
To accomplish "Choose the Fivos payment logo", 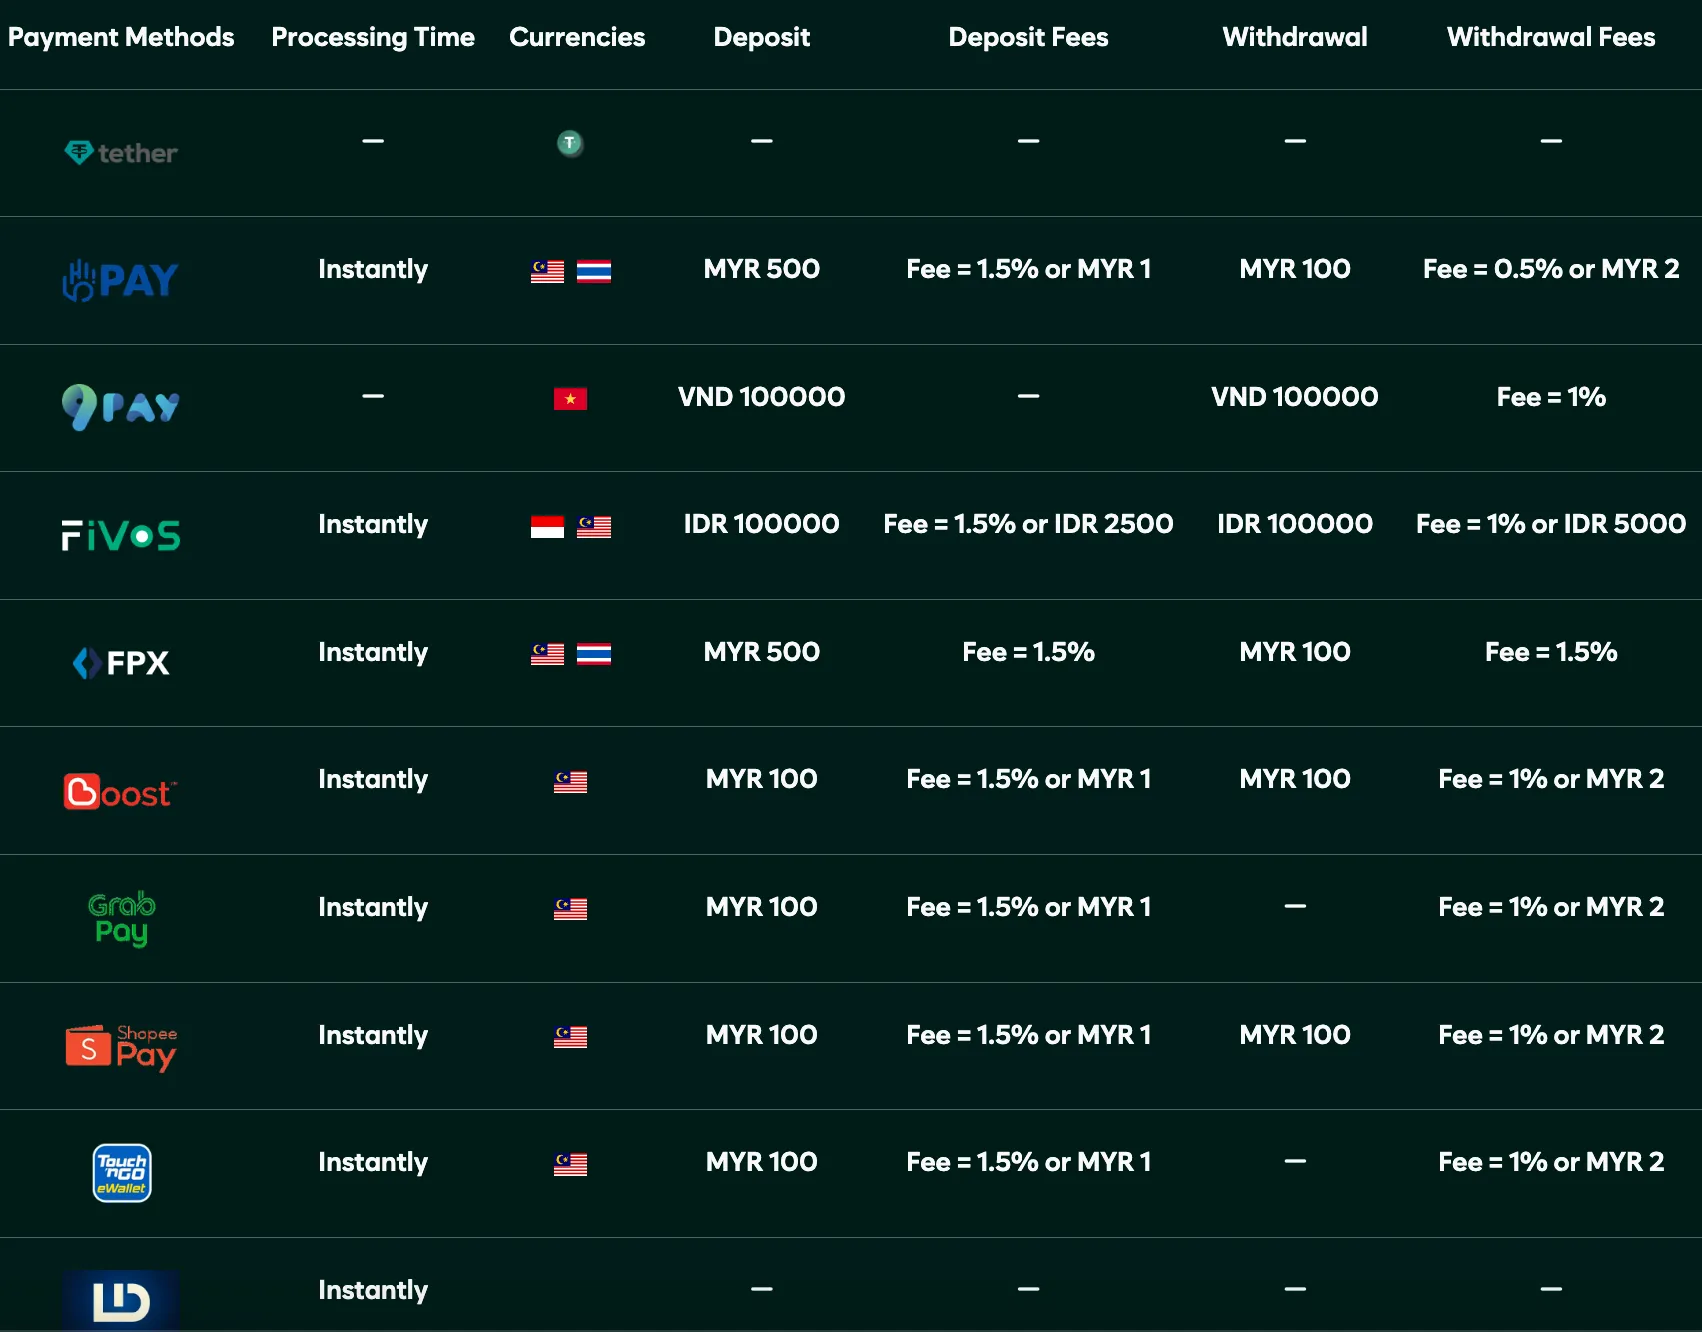I will 121,535.
